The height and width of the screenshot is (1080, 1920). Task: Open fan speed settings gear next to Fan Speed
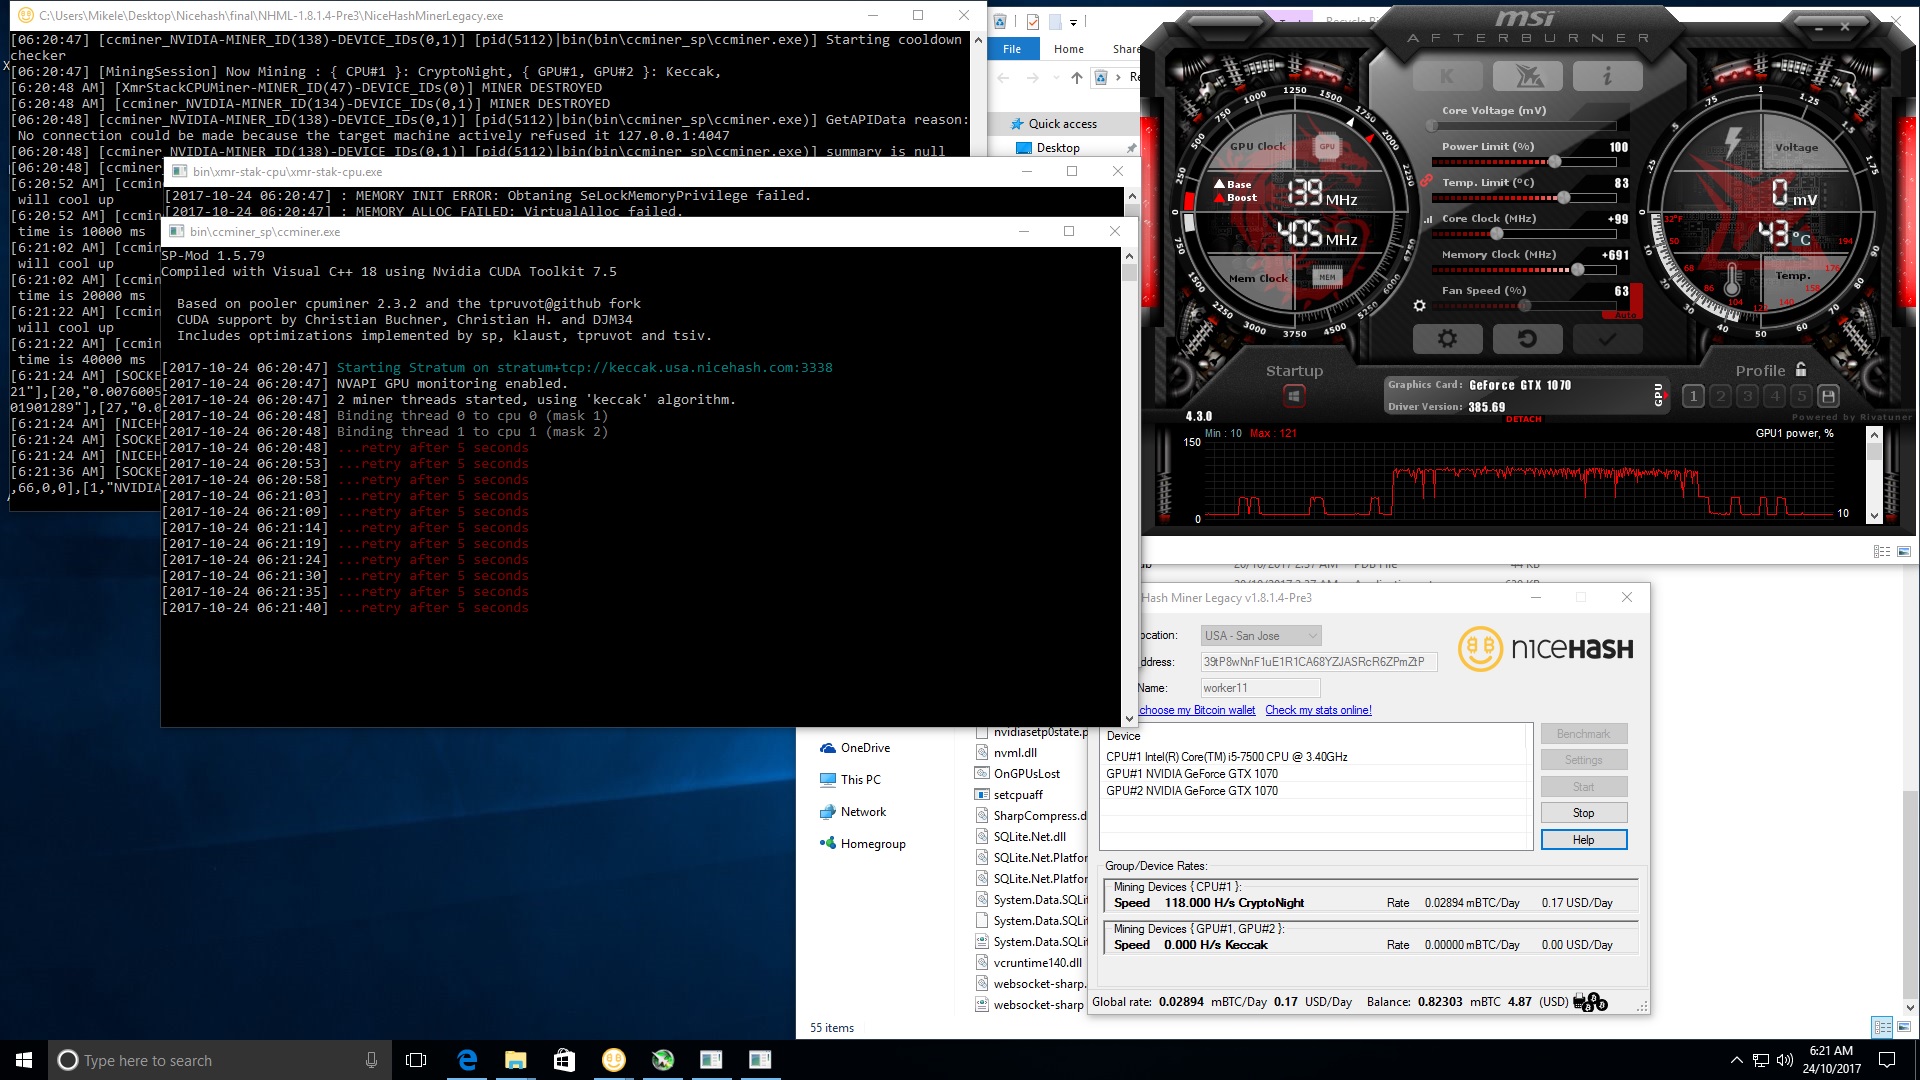1419,305
